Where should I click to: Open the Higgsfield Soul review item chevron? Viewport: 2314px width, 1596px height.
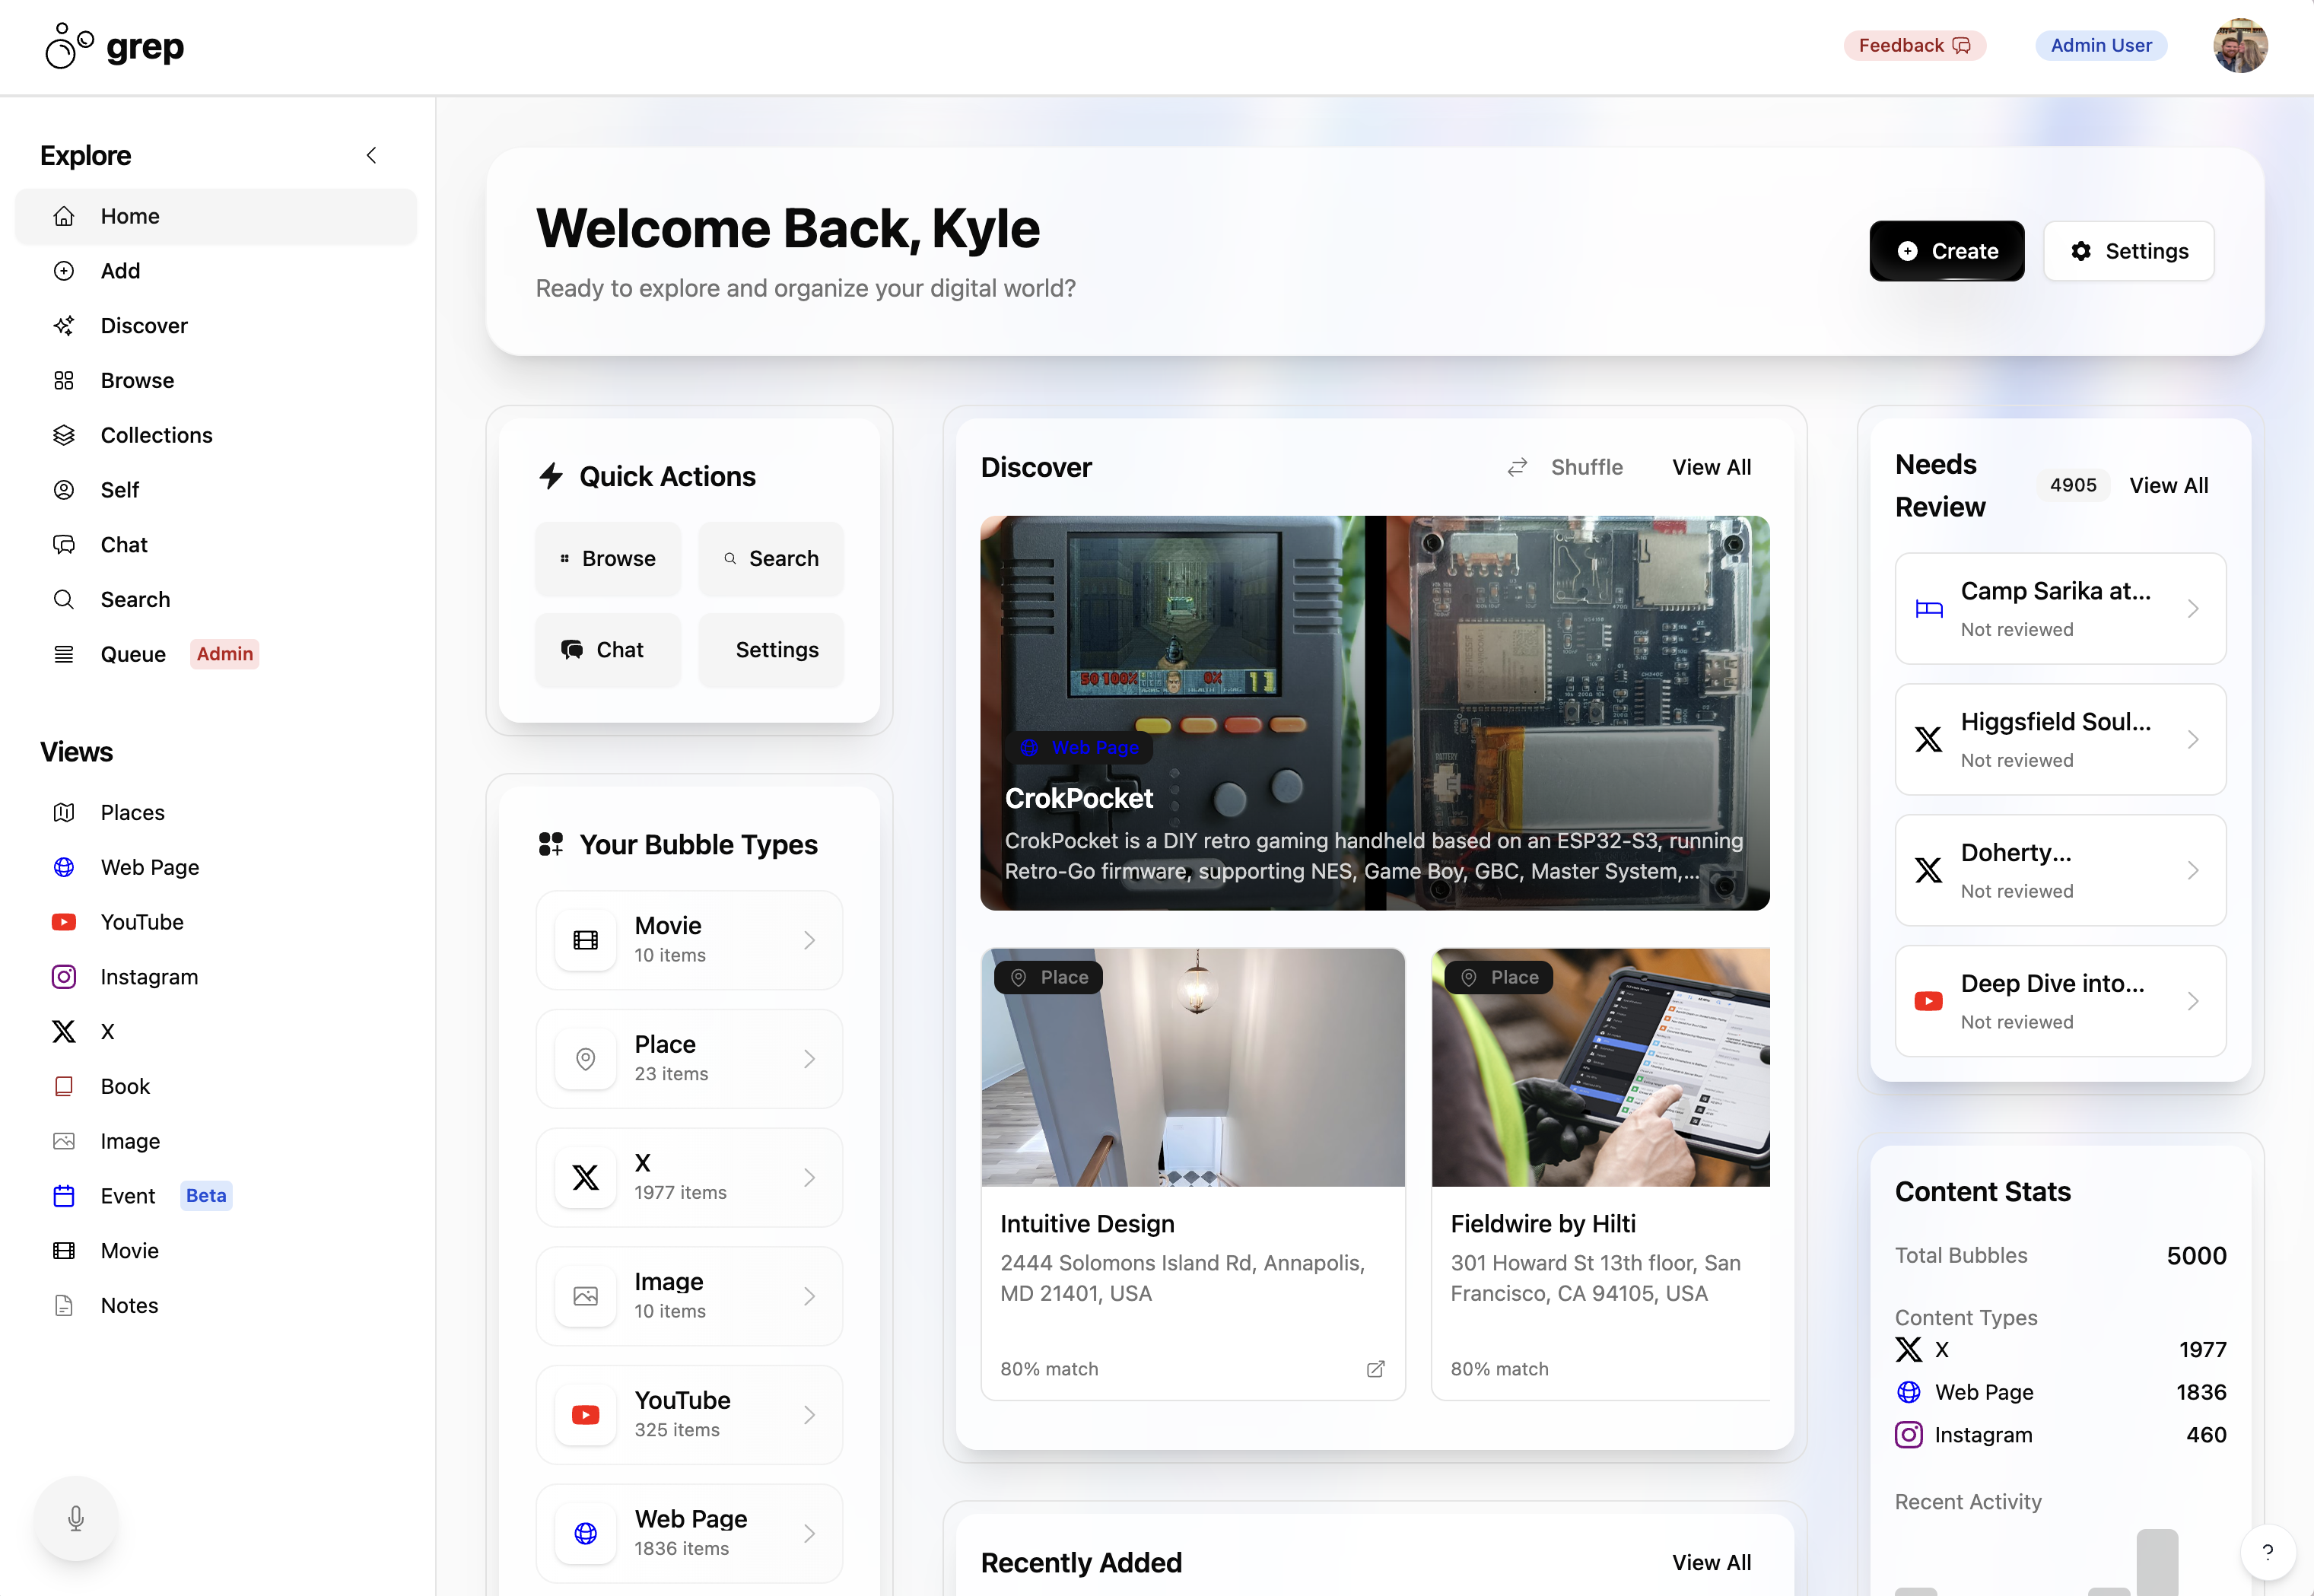2193,740
